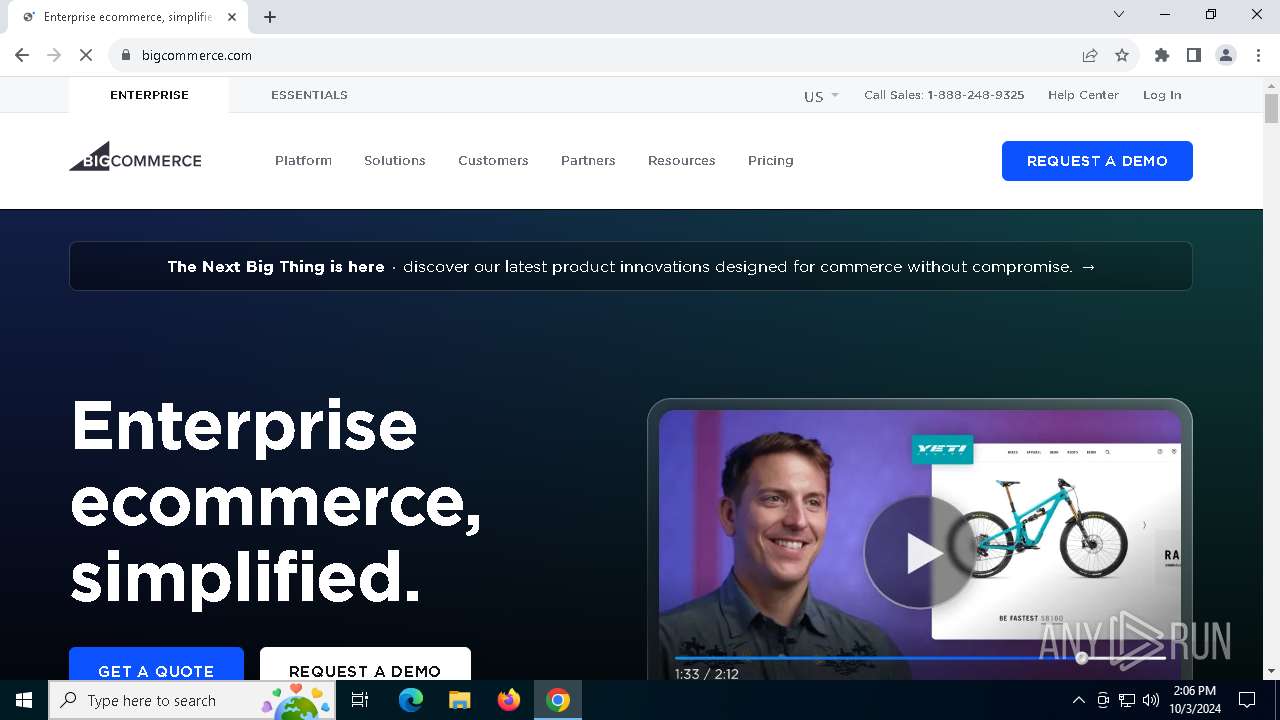Click the browser forward arrow

pyautogui.click(x=54, y=55)
